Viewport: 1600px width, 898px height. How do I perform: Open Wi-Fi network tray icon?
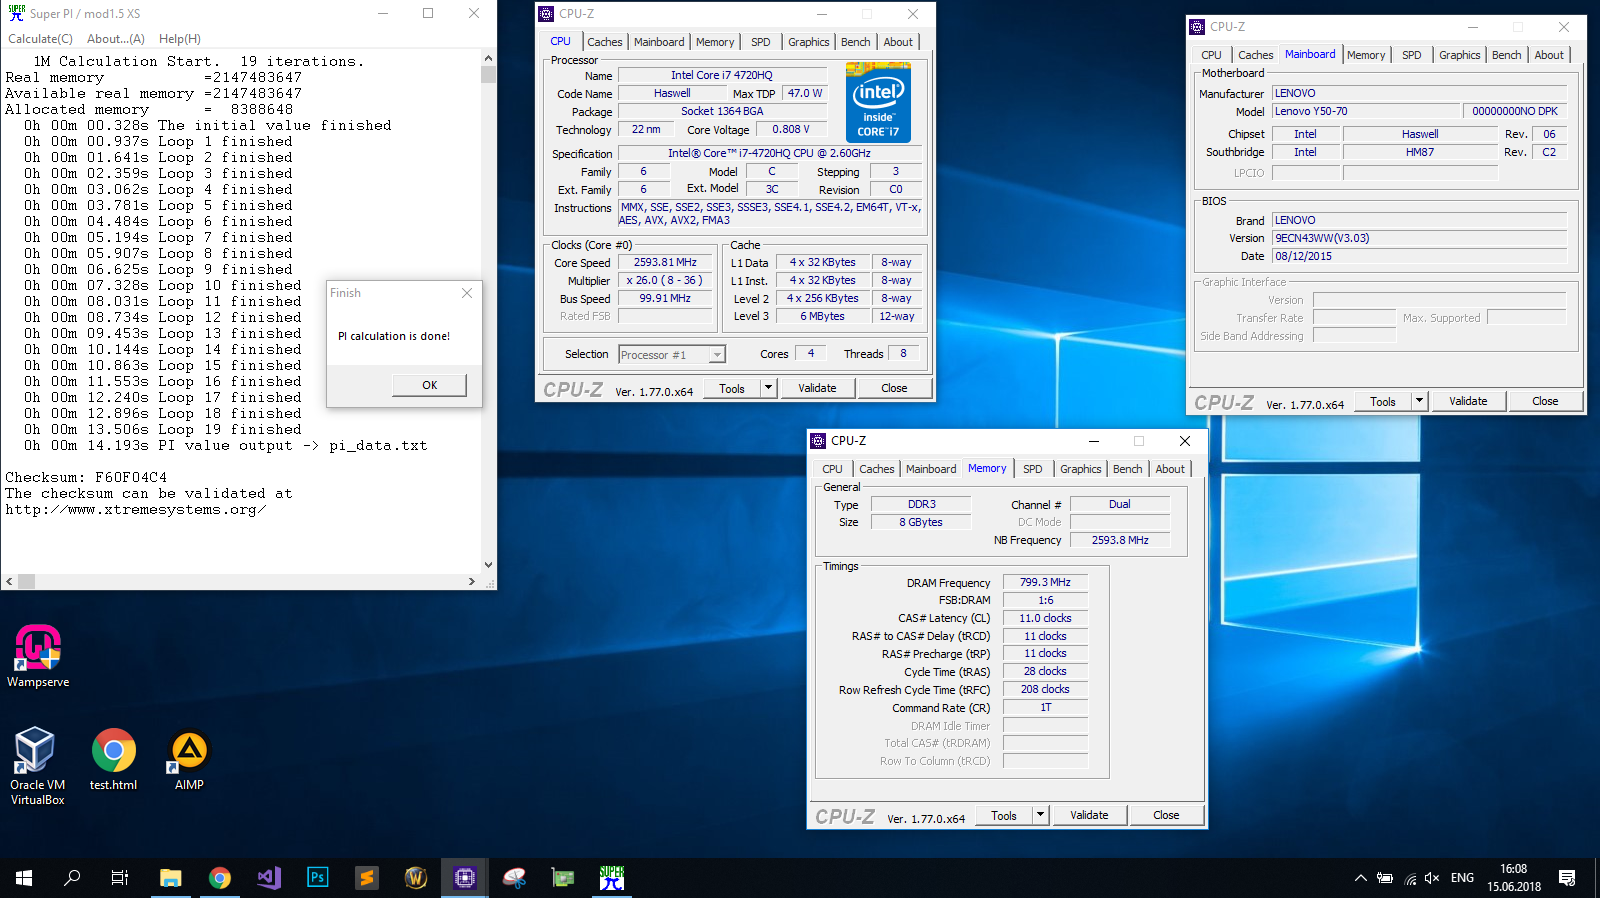click(1410, 878)
